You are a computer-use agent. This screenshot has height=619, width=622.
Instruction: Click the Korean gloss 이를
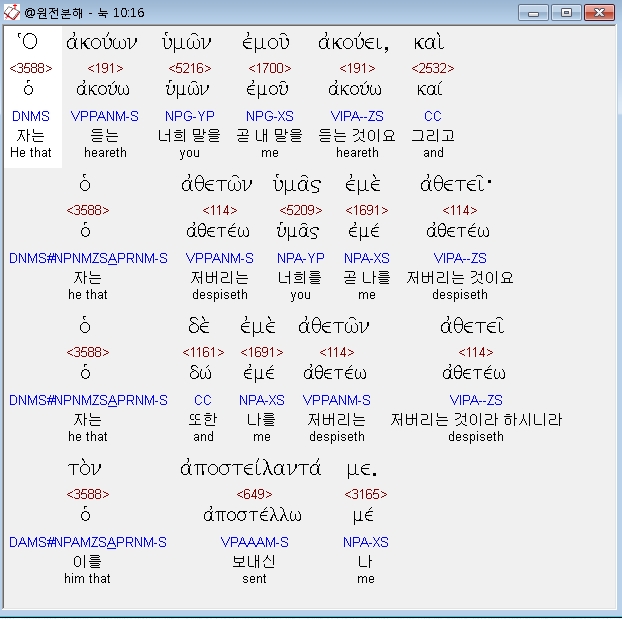click(x=87, y=562)
